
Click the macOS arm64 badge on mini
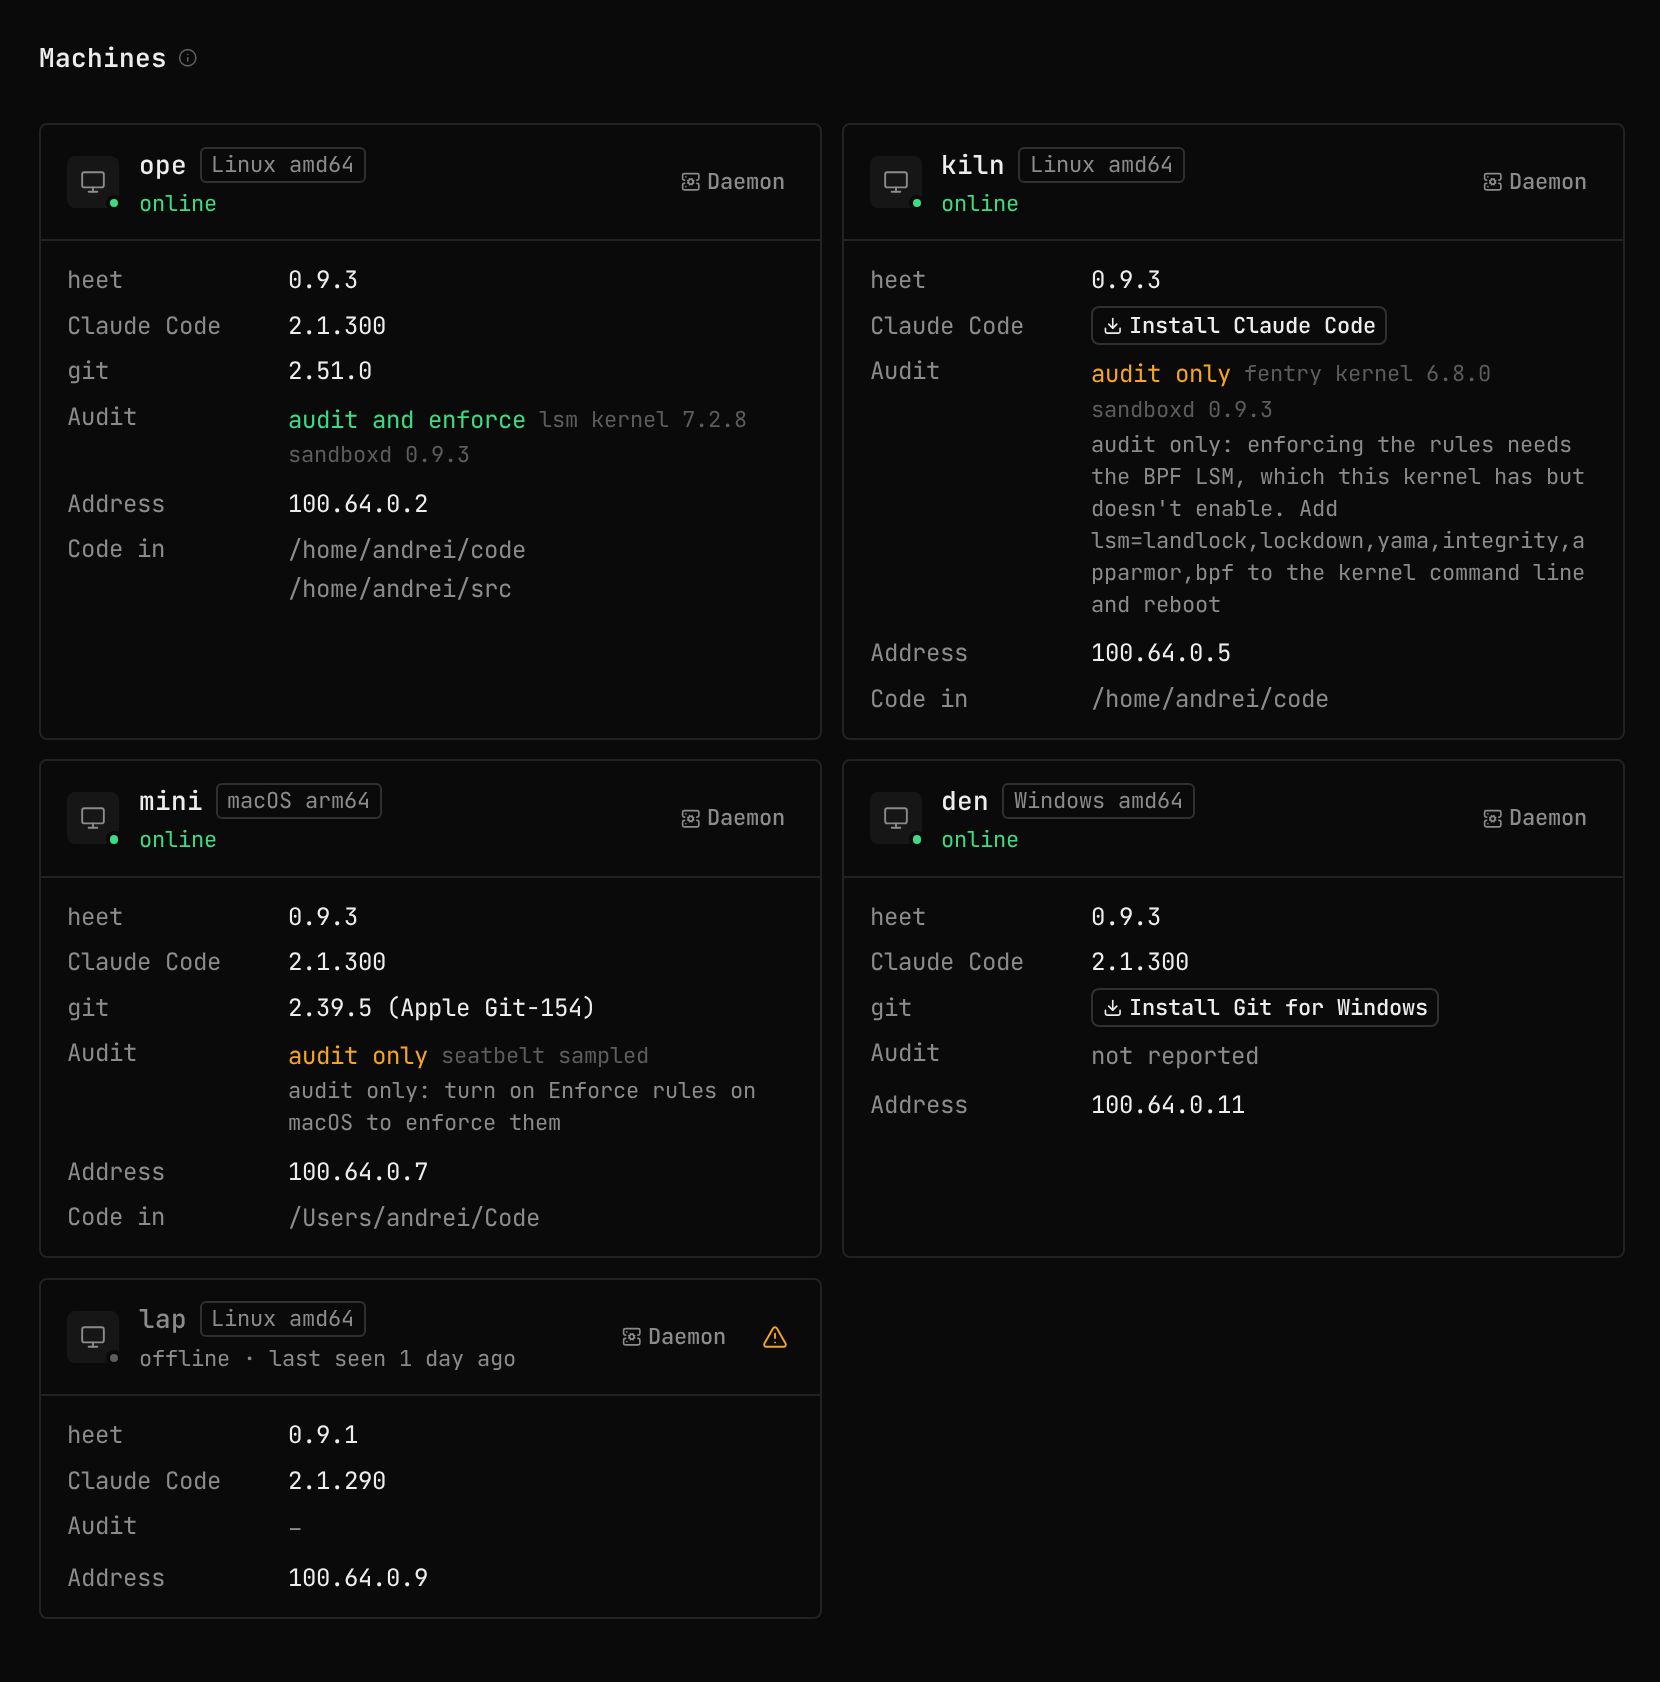[x=298, y=801]
